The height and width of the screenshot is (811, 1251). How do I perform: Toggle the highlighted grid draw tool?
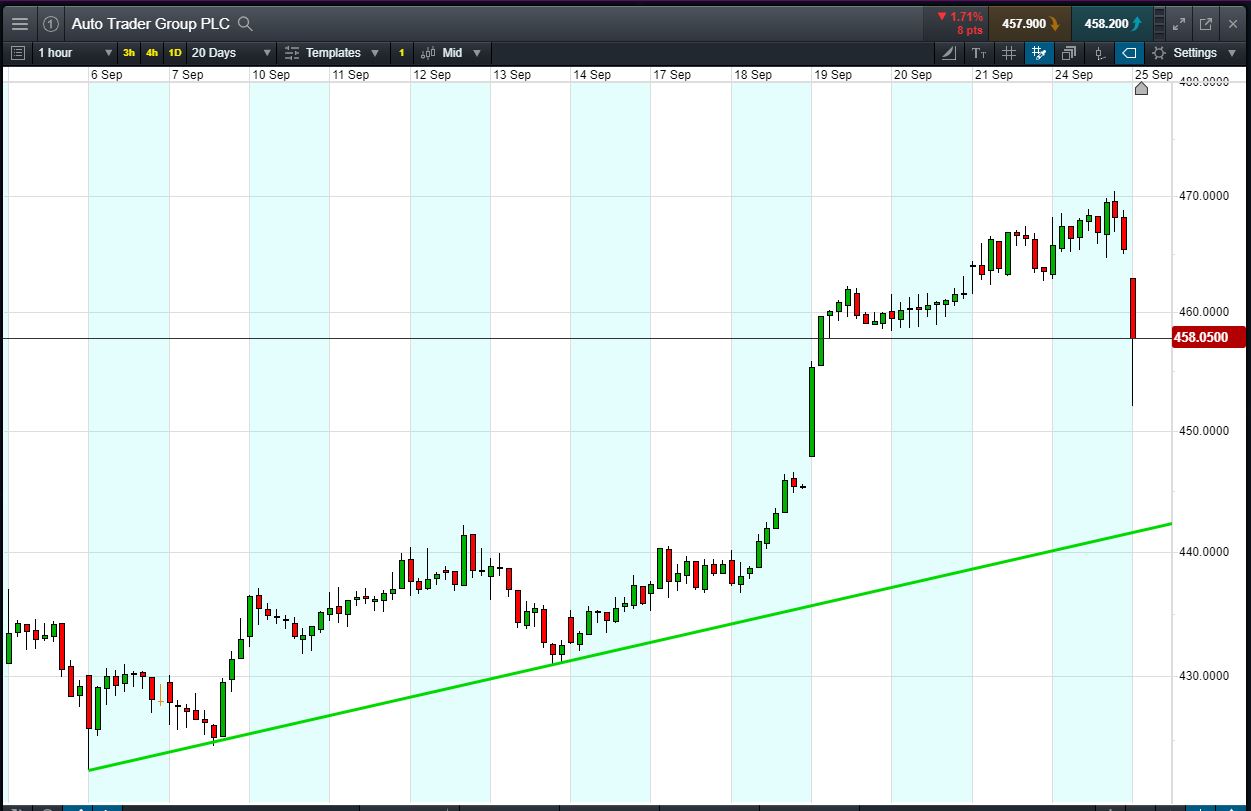click(x=1039, y=52)
